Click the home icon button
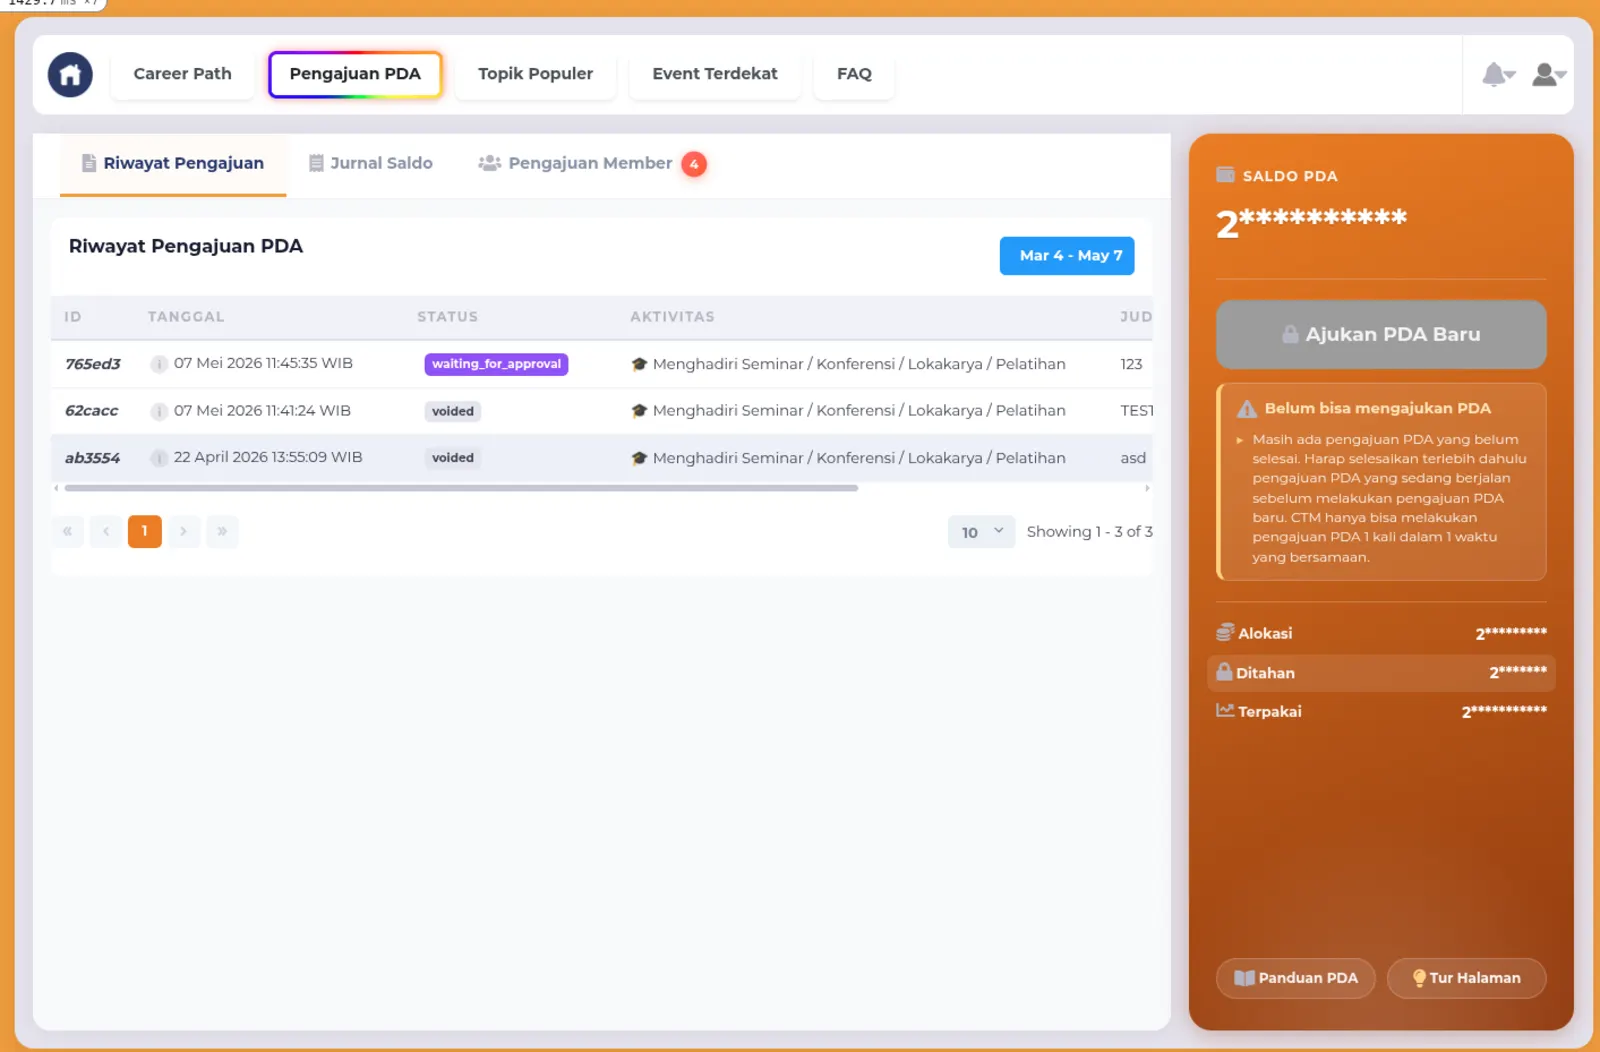The height and width of the screenshot is (1052, 1600). (x=70, y=74)
